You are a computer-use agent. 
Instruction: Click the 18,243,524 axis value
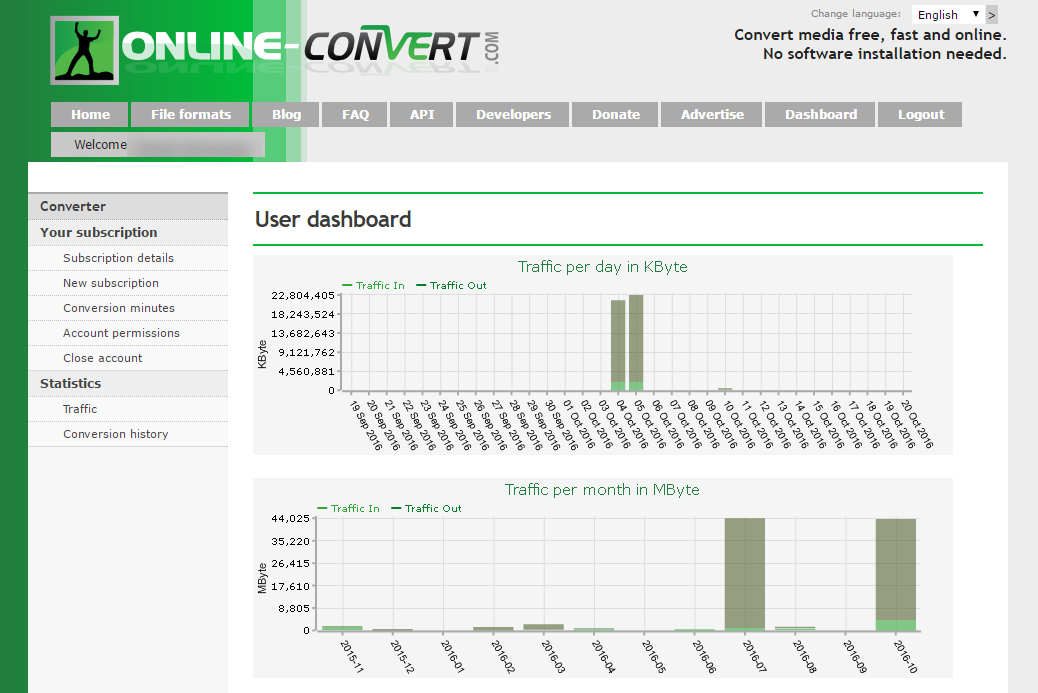pos(303,314)
